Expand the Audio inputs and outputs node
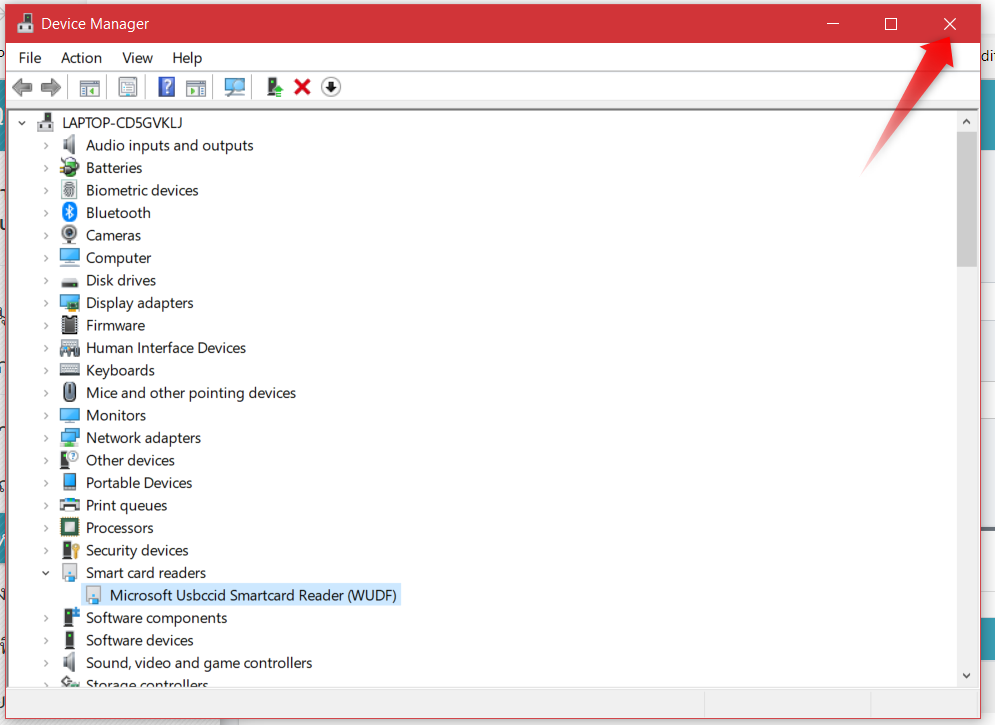This screenshot has height=725, width=995. [x=46, y=145]
